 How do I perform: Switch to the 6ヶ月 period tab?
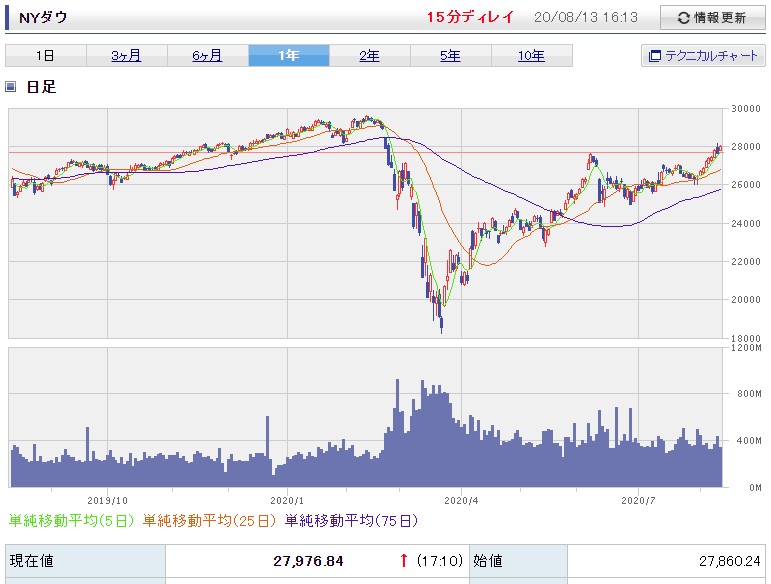tap(207, 56)
